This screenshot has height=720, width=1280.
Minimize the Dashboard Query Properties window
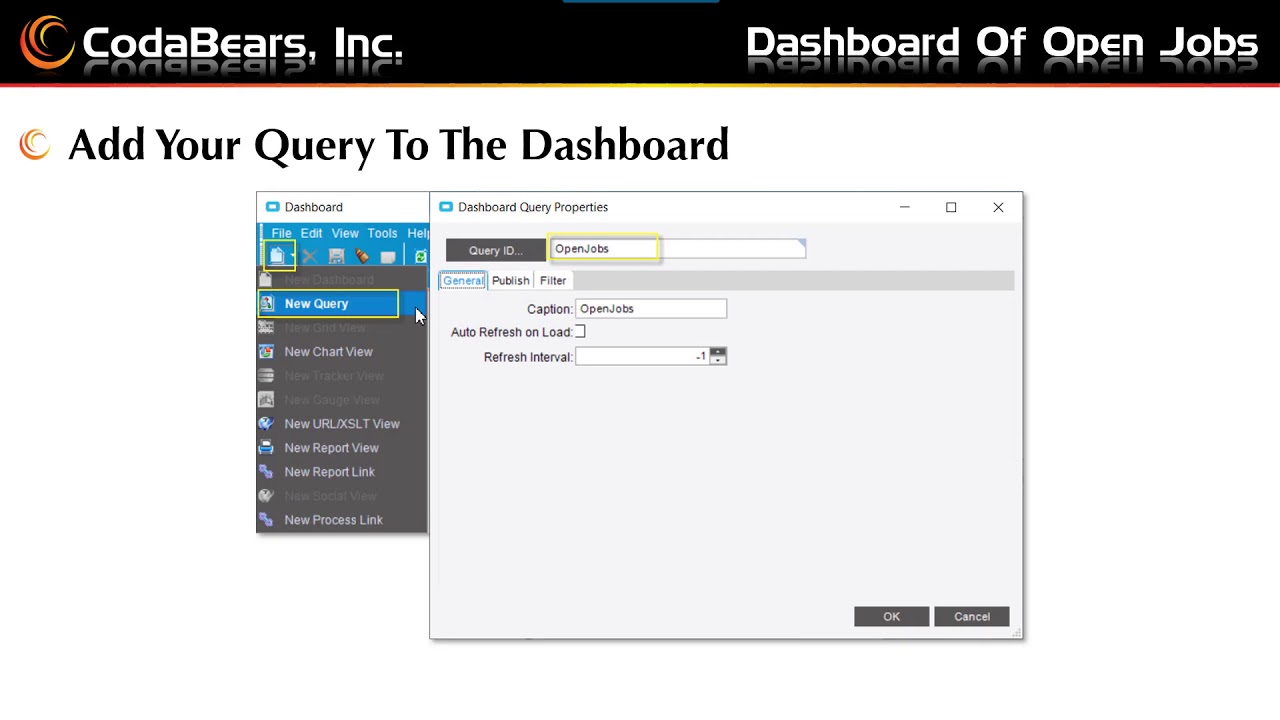point(905,207)
